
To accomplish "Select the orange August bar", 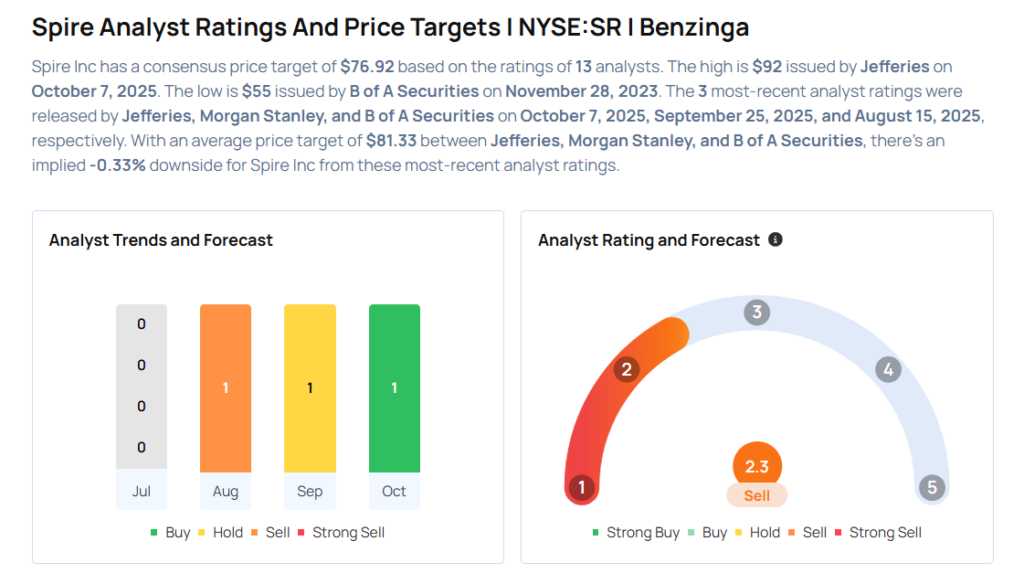I will (225, 388).
